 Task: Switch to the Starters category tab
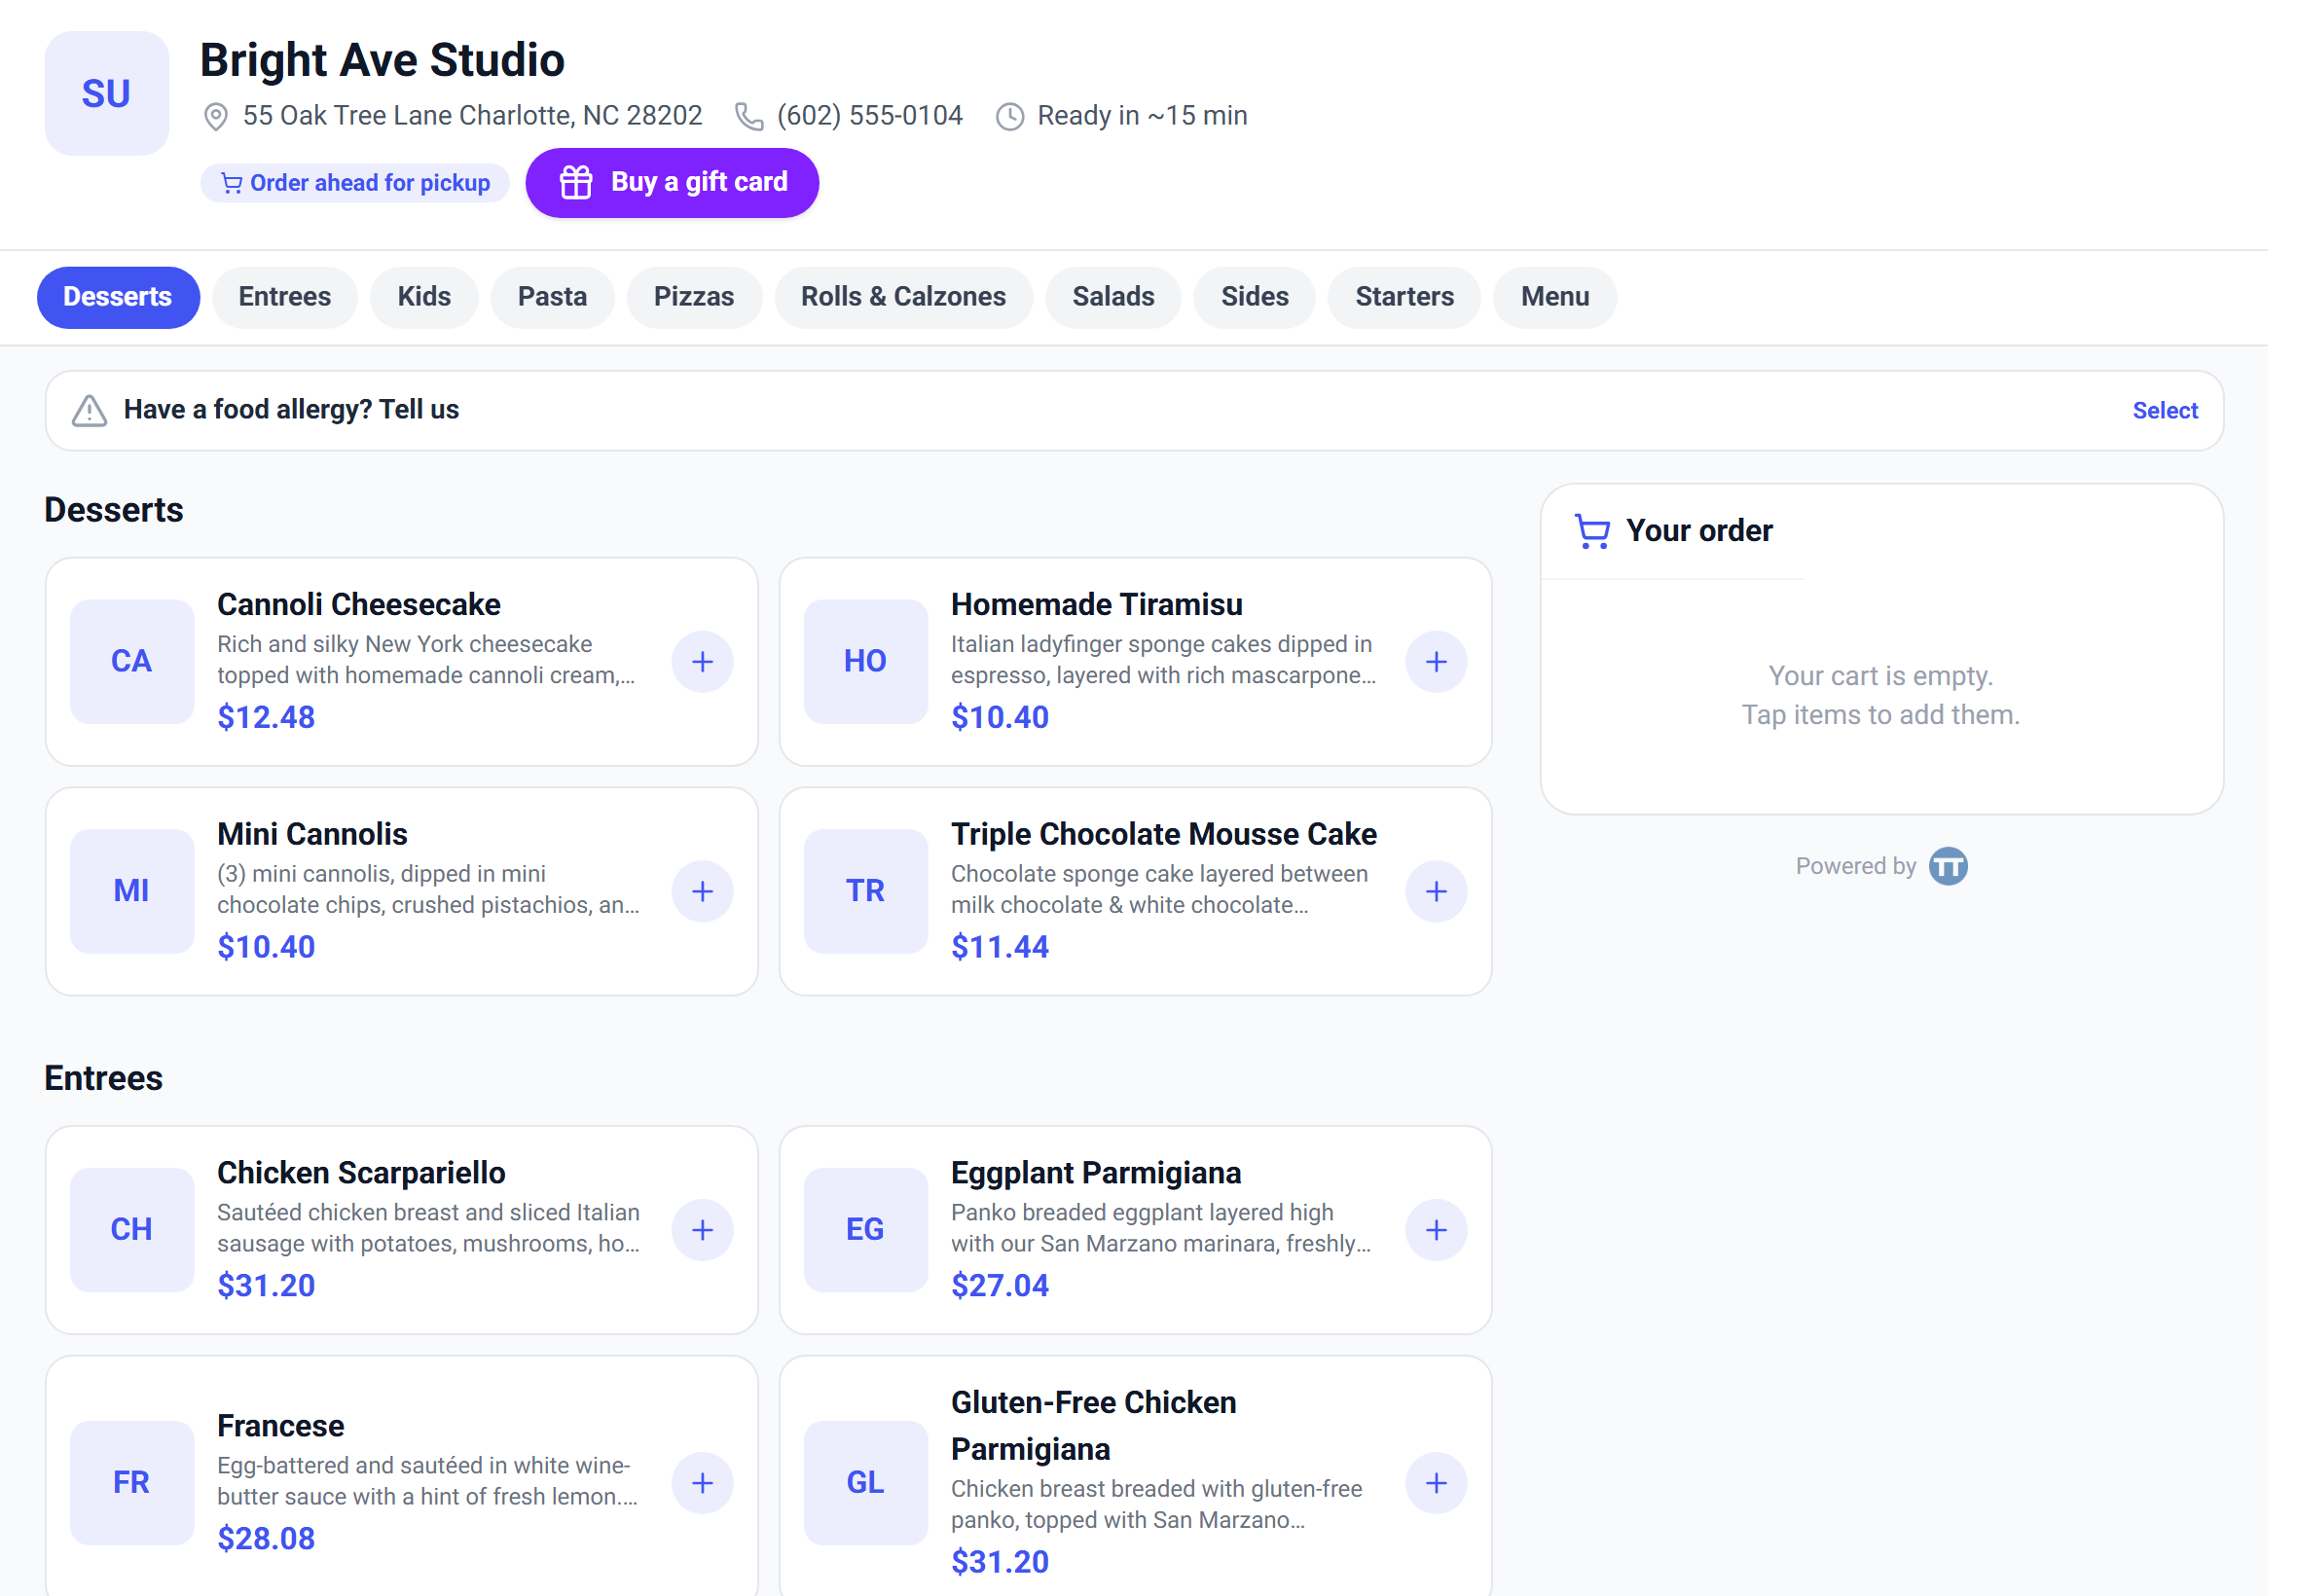pos(1404,297)
